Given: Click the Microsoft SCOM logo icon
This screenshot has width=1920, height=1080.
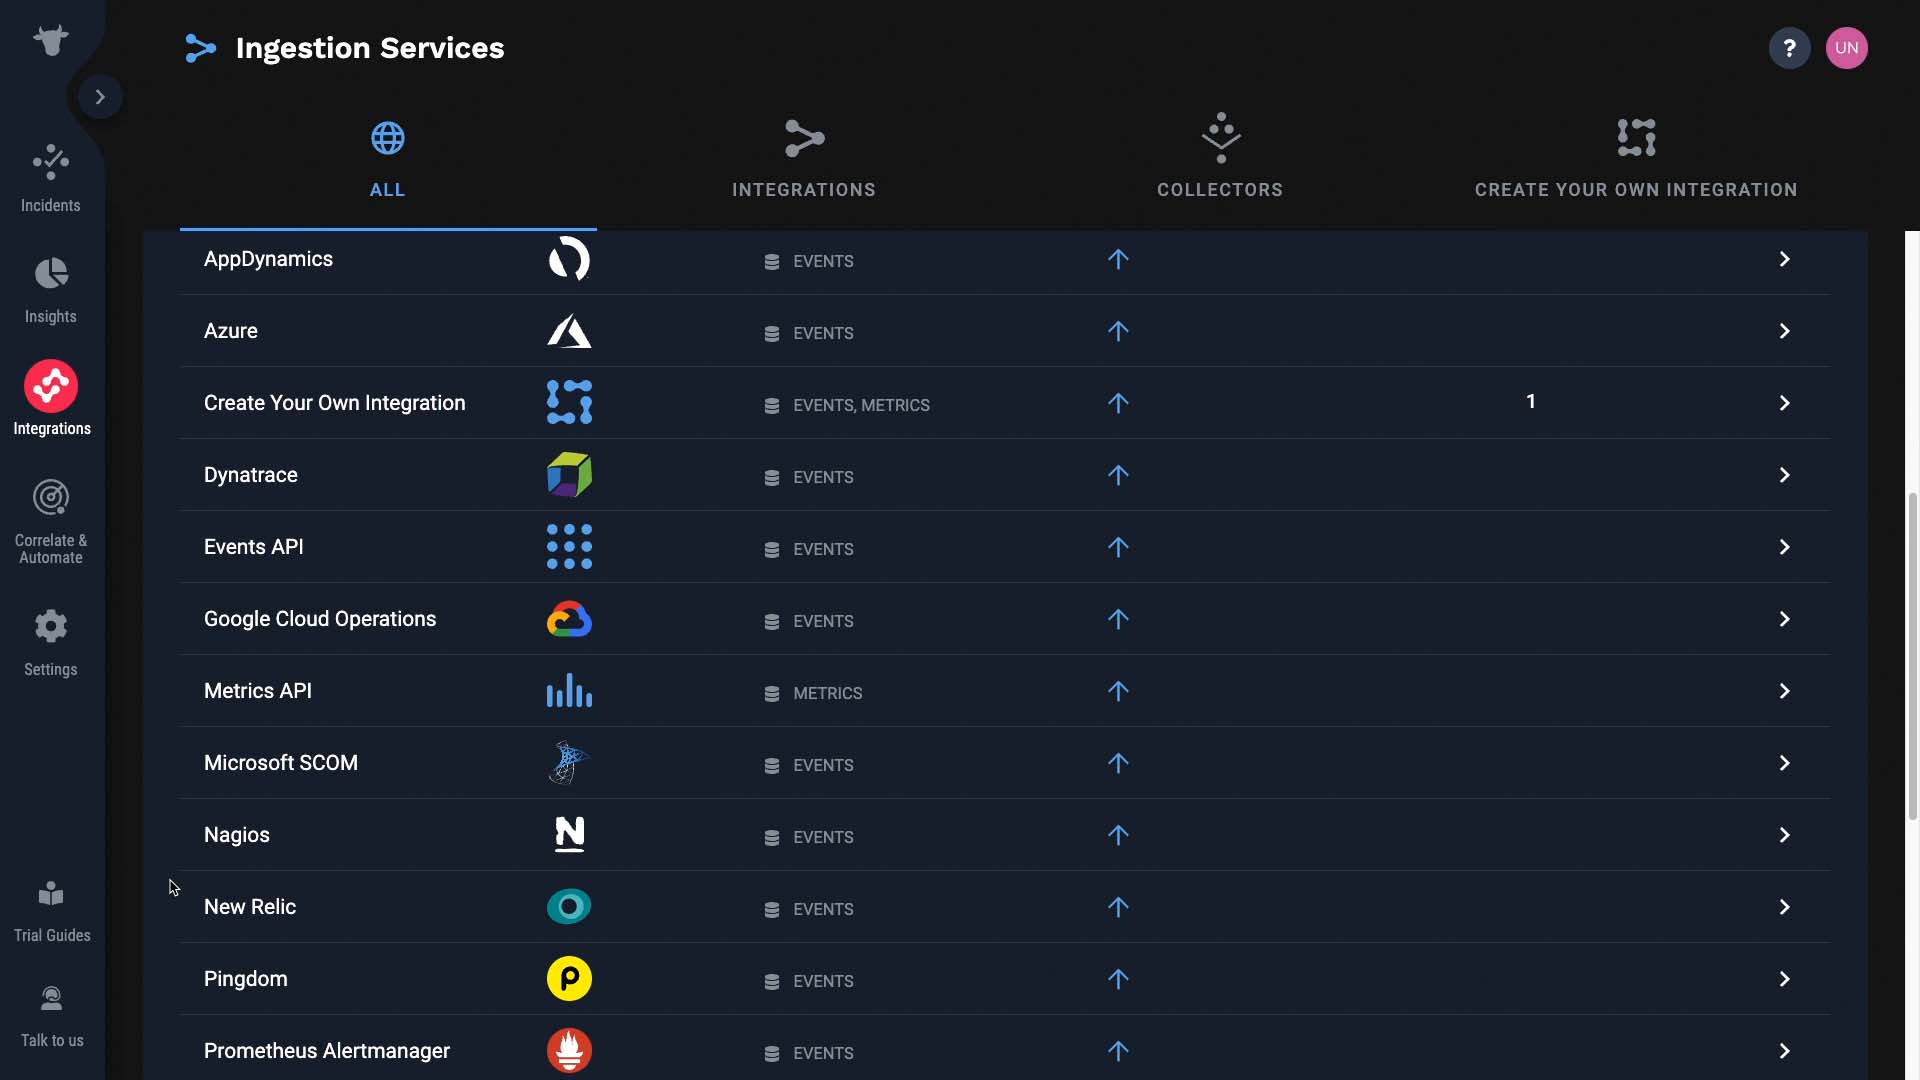Looking at the screenshot, I should pos(569,762).
